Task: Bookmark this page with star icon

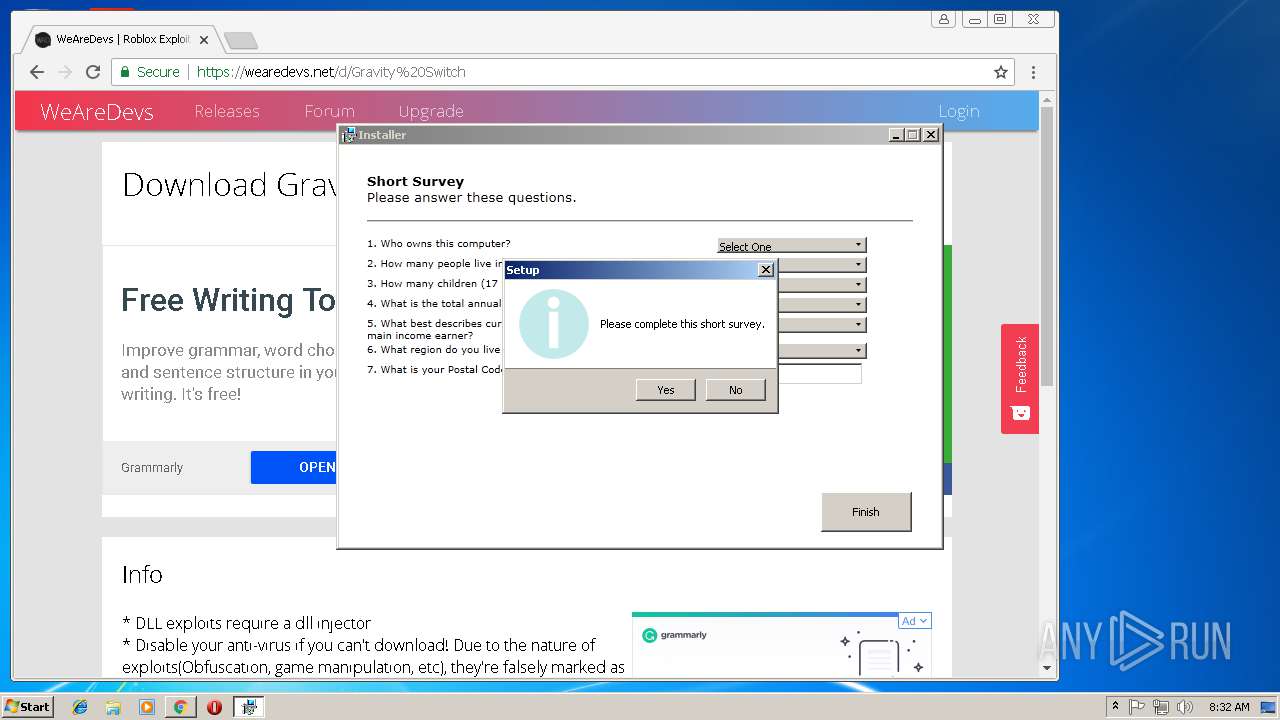Action: point(1000,72)
